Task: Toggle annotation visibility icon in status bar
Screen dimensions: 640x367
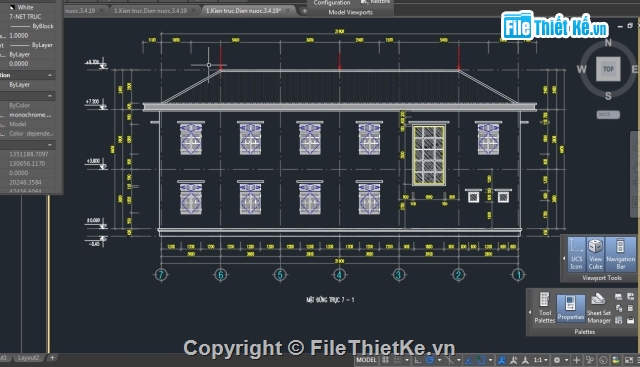Action: [x=501, y=360]
